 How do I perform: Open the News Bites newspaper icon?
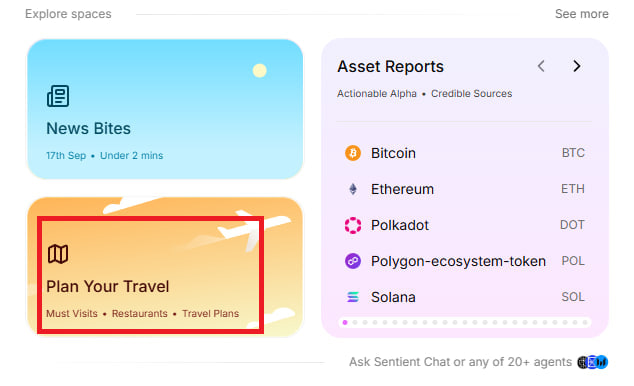click(x=58, y=96)
